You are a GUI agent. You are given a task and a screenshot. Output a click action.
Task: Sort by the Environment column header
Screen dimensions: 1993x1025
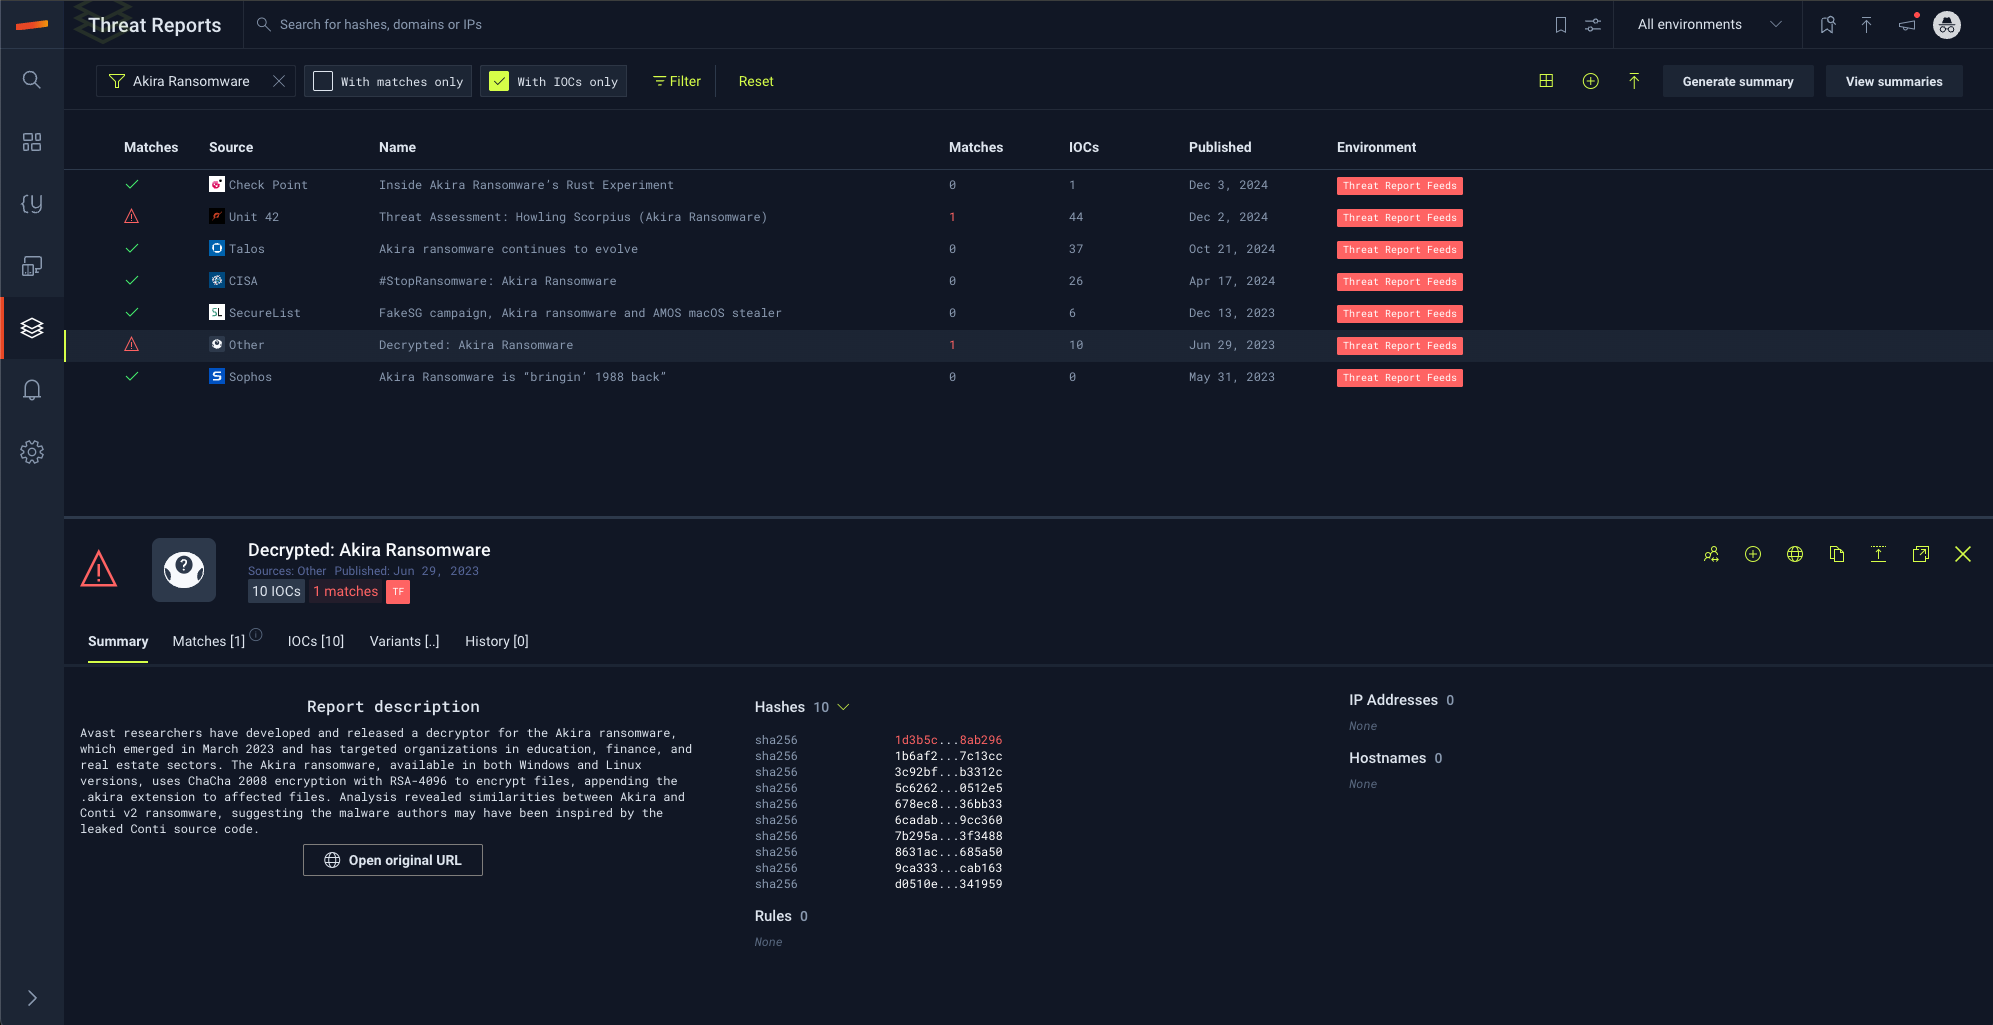click(1376, 147)
